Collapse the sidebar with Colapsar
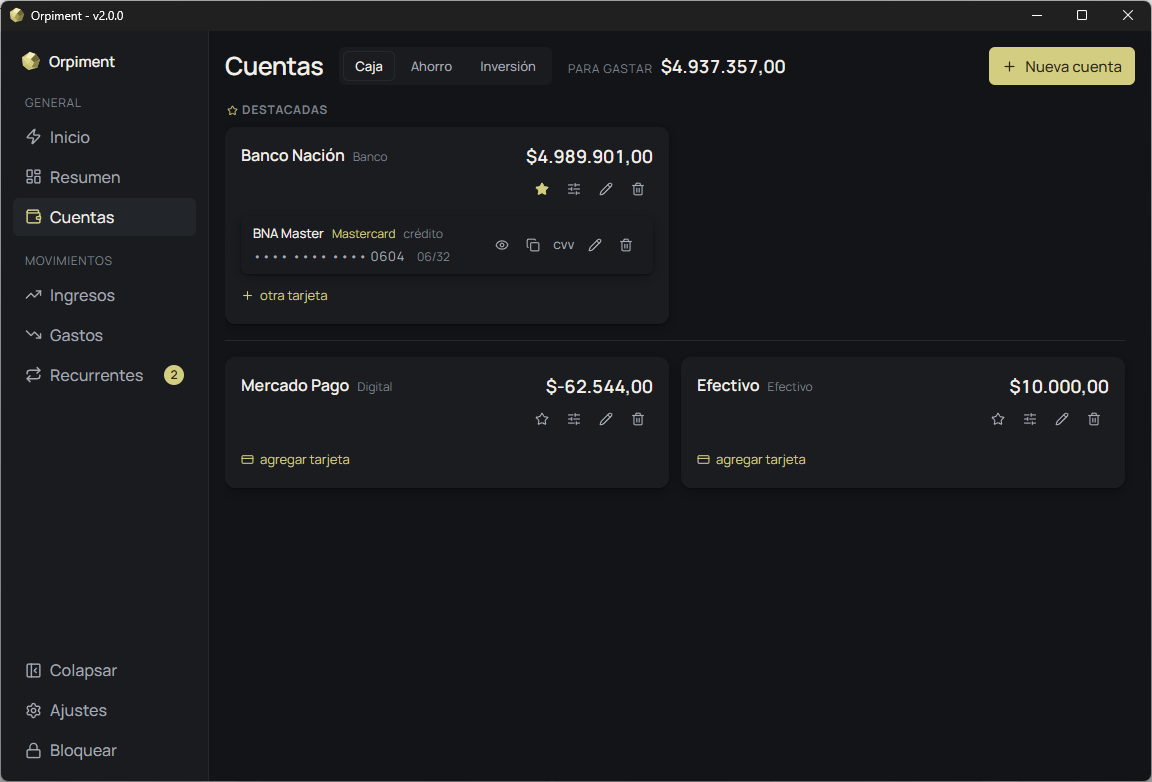1152x782 pixels. click(x=104, y=670)
